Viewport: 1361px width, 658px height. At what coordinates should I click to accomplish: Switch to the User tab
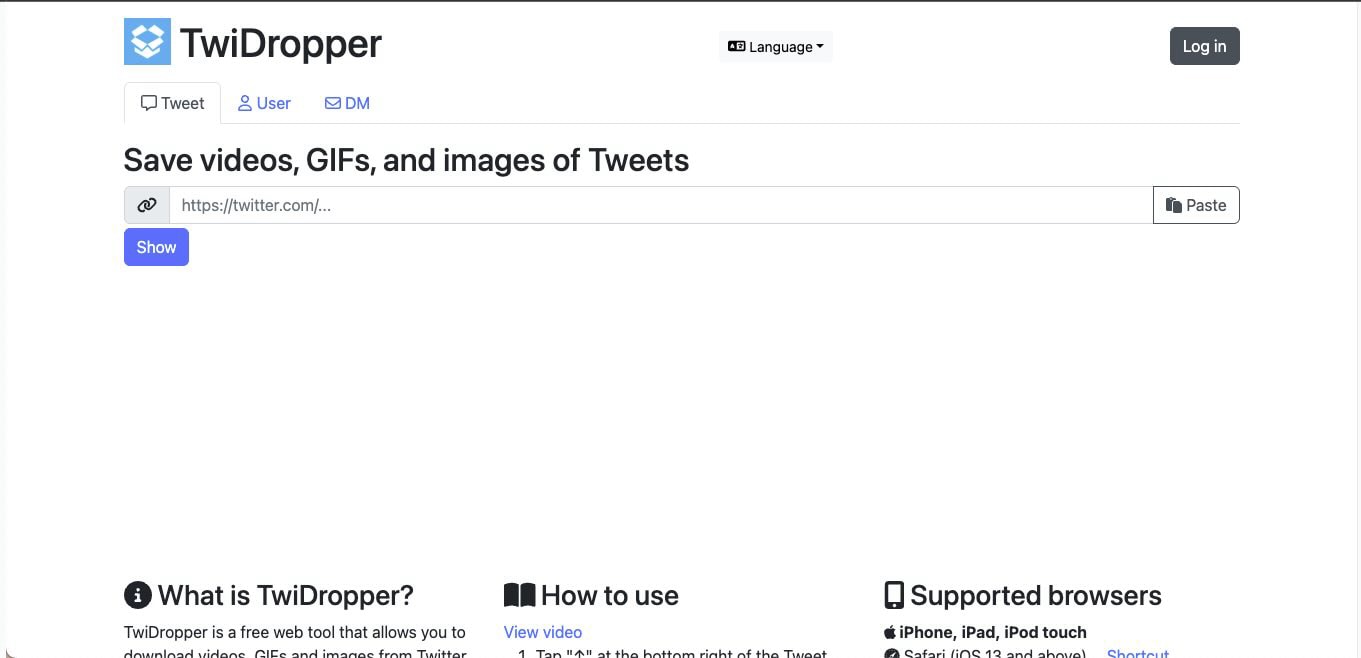tap(264, 103)
